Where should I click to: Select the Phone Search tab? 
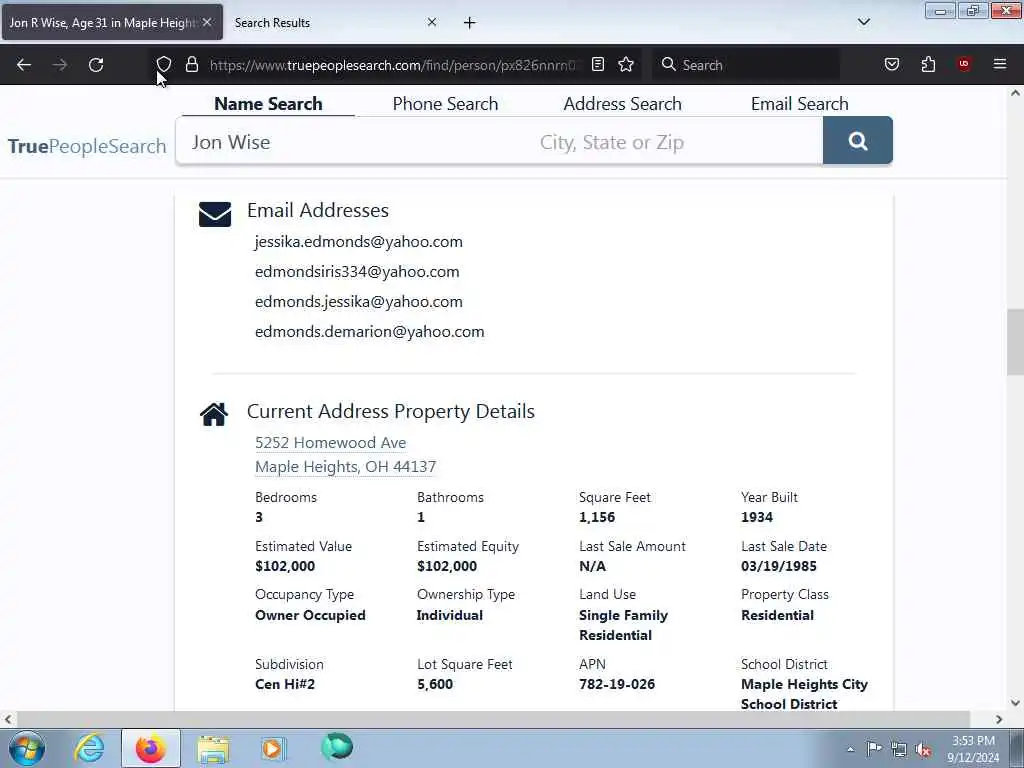[445, 104]
